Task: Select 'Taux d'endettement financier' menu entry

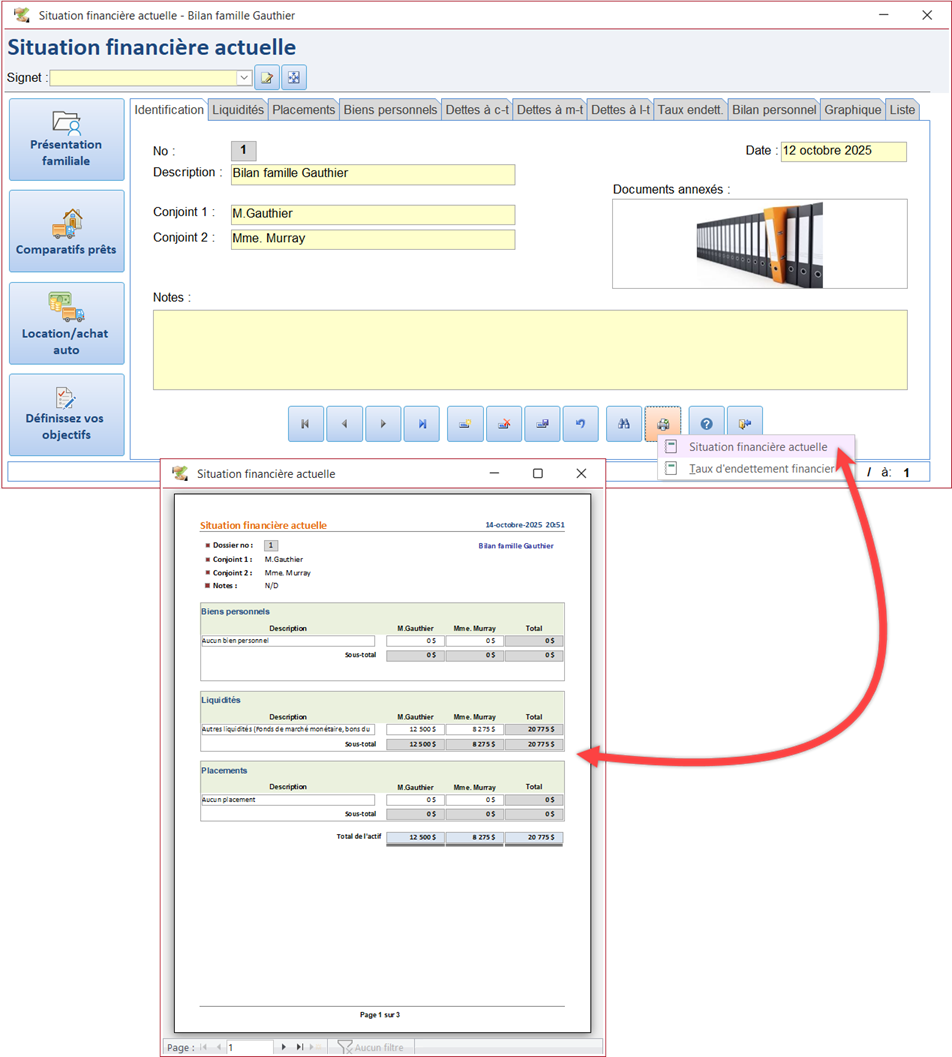Action: (x=760, y=468)
